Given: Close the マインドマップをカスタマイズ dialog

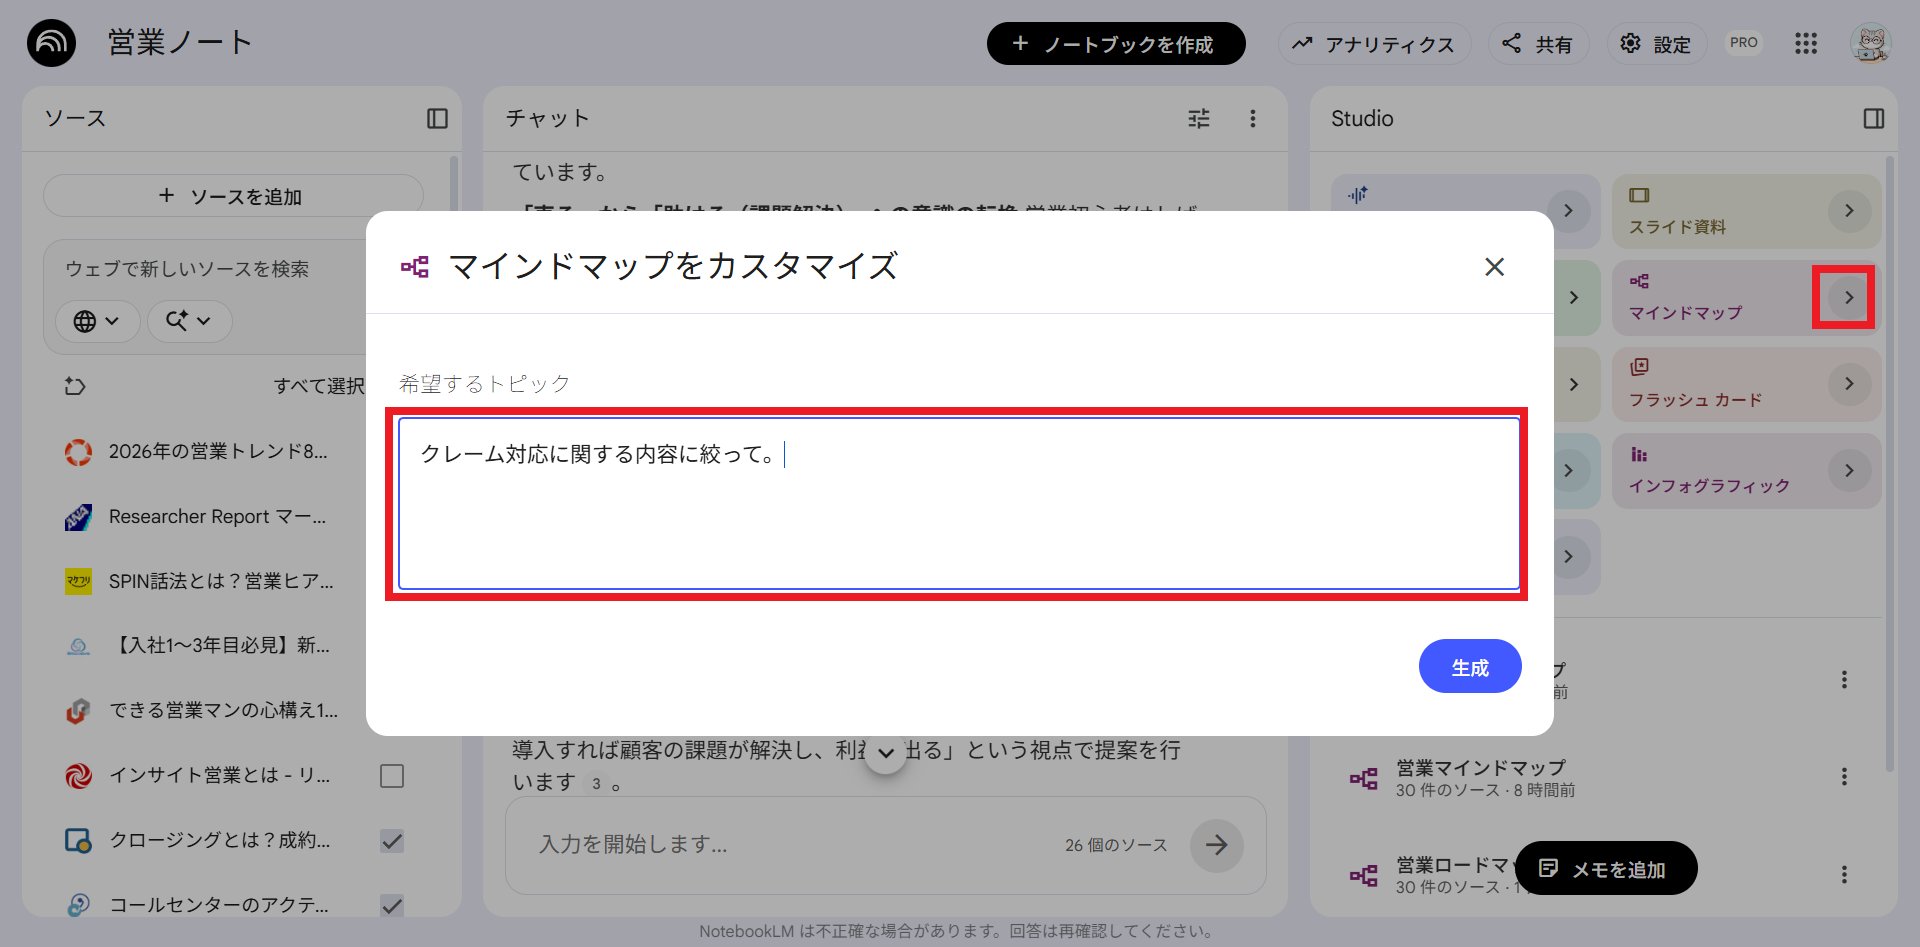Looking at the screenshot, I should coord(1494,267).
